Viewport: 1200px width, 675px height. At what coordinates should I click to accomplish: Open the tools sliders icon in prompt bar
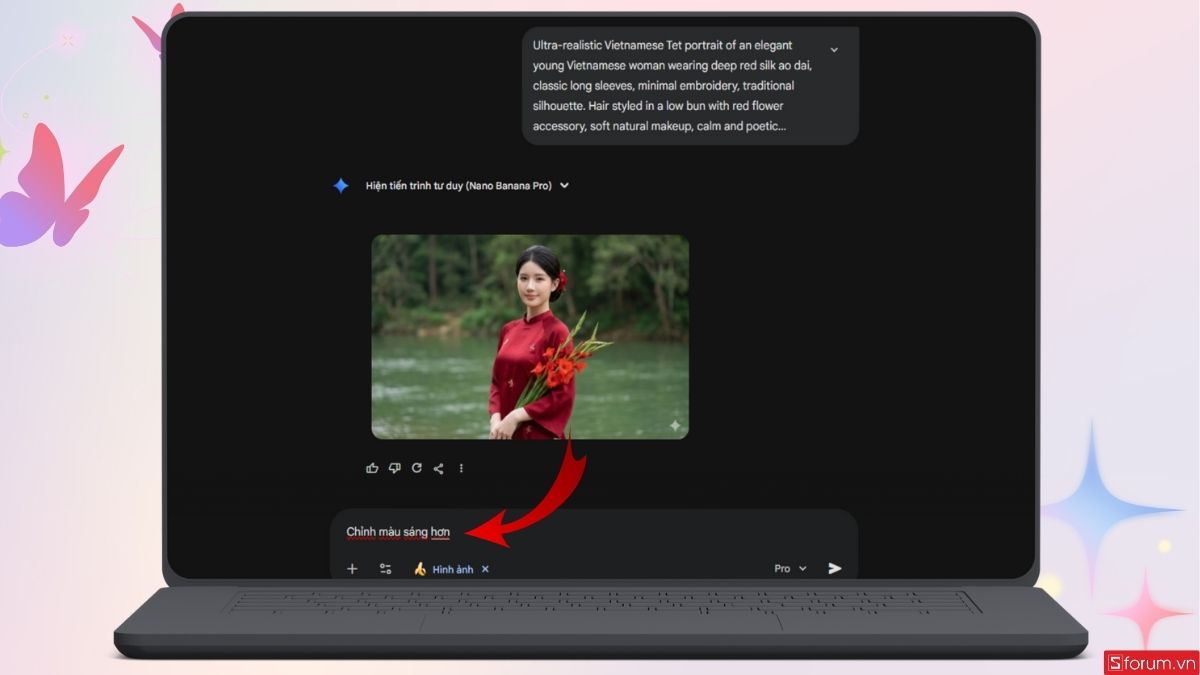385,569
